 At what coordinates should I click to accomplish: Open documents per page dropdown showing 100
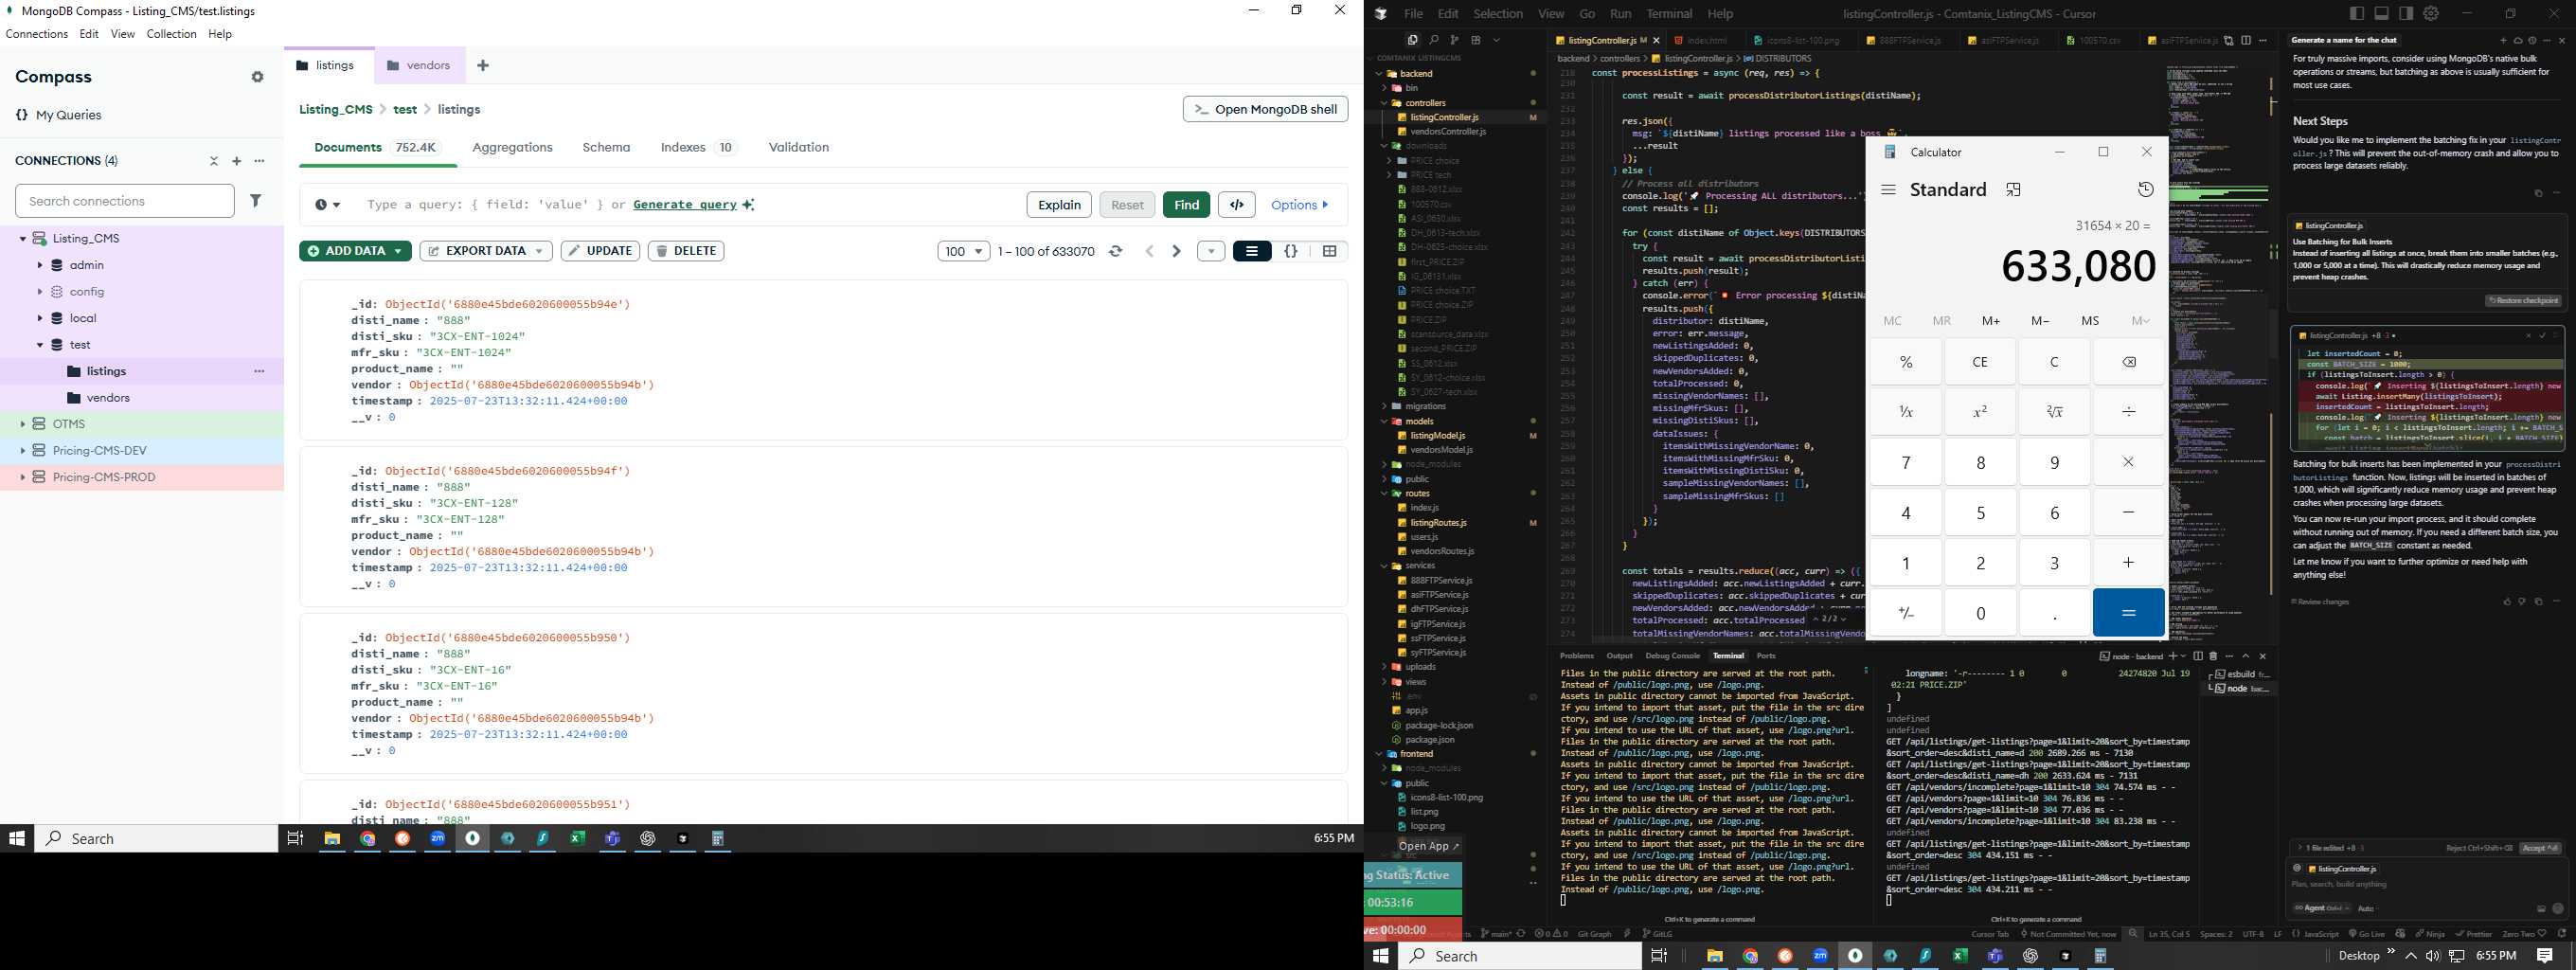[x=964, y=251]
